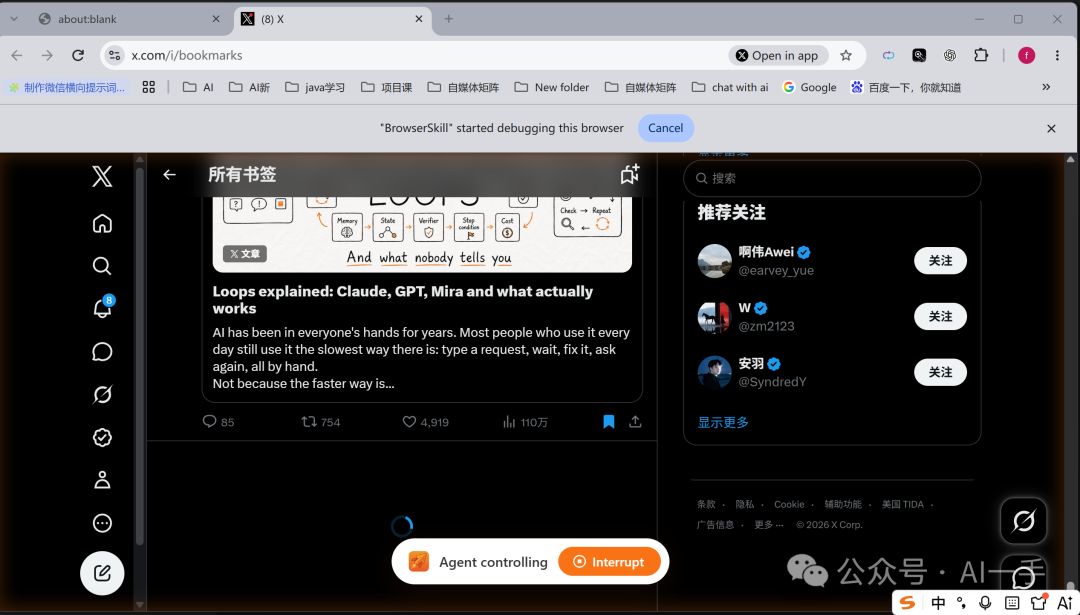This screenshot has height=615, width=1080.
Task: Click the X logo in sidebar
Action: (x=102, y=176)
